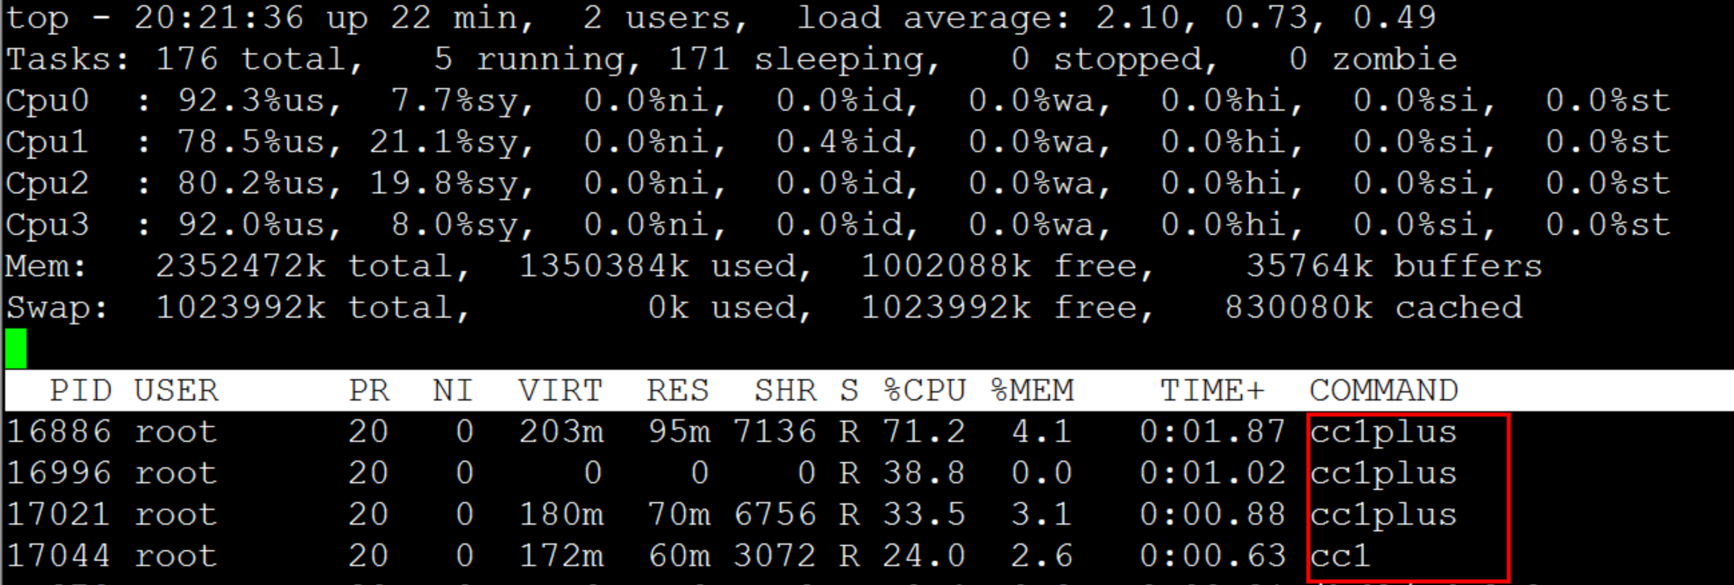Click the 2 users entry
This screenshot has width=1734, height=585.
(666, 18)
